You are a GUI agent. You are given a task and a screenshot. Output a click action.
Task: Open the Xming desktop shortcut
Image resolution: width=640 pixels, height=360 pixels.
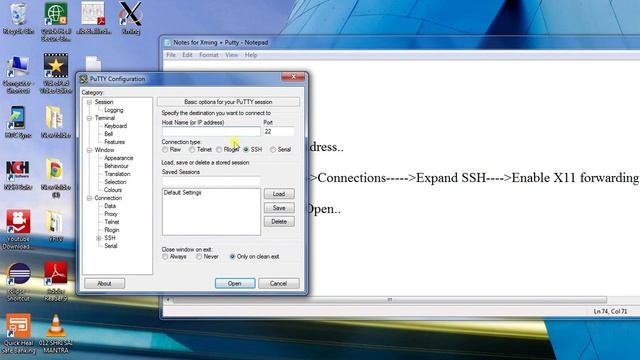point(131,18)
